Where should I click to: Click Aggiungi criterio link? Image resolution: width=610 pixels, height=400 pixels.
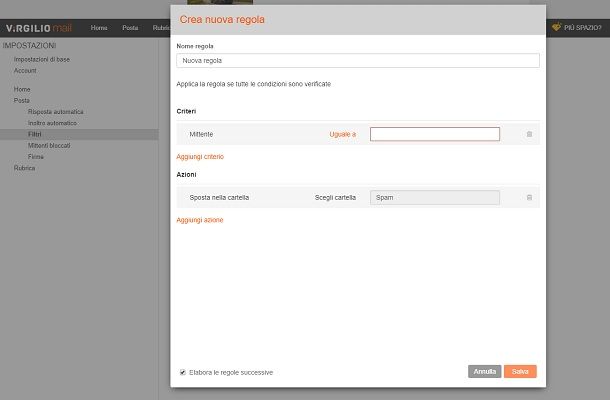(x=200, y=157)
